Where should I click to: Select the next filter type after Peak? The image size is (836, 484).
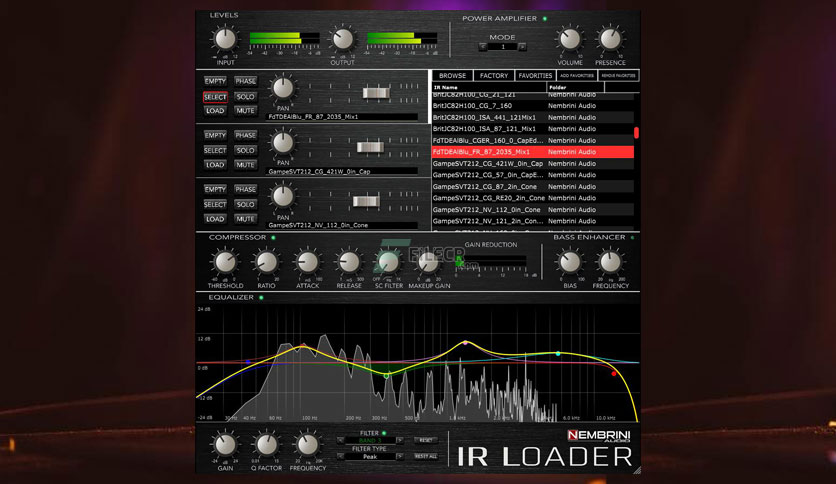399,456
